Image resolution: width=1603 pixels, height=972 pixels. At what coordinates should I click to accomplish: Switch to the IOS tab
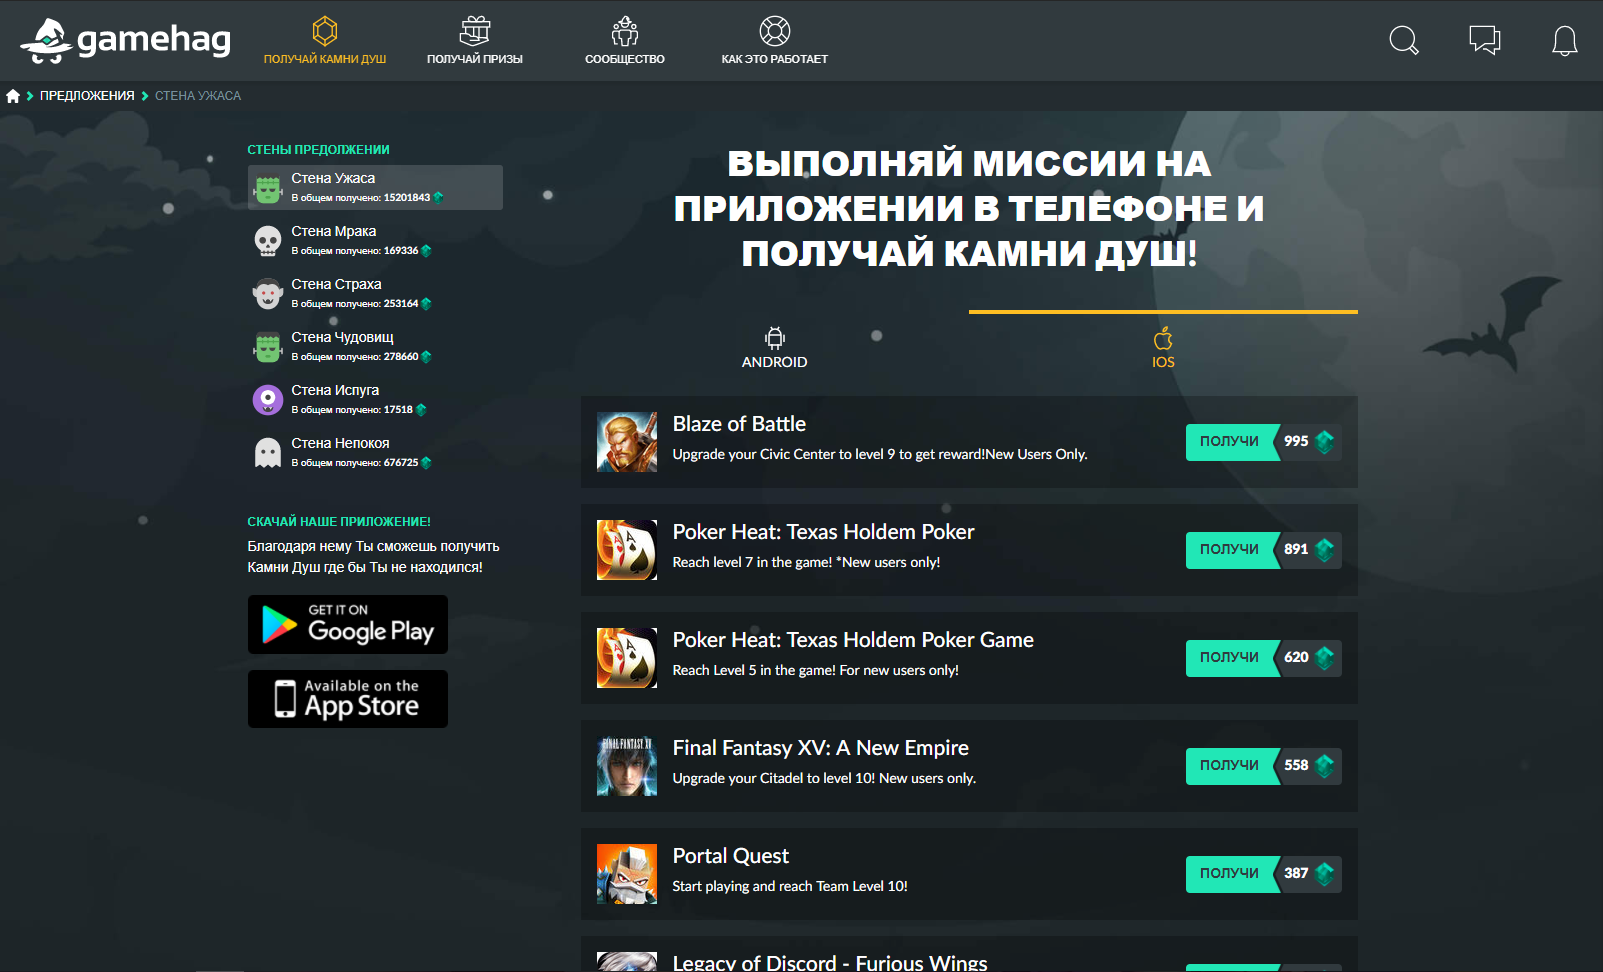click(x=1163, y=348)
